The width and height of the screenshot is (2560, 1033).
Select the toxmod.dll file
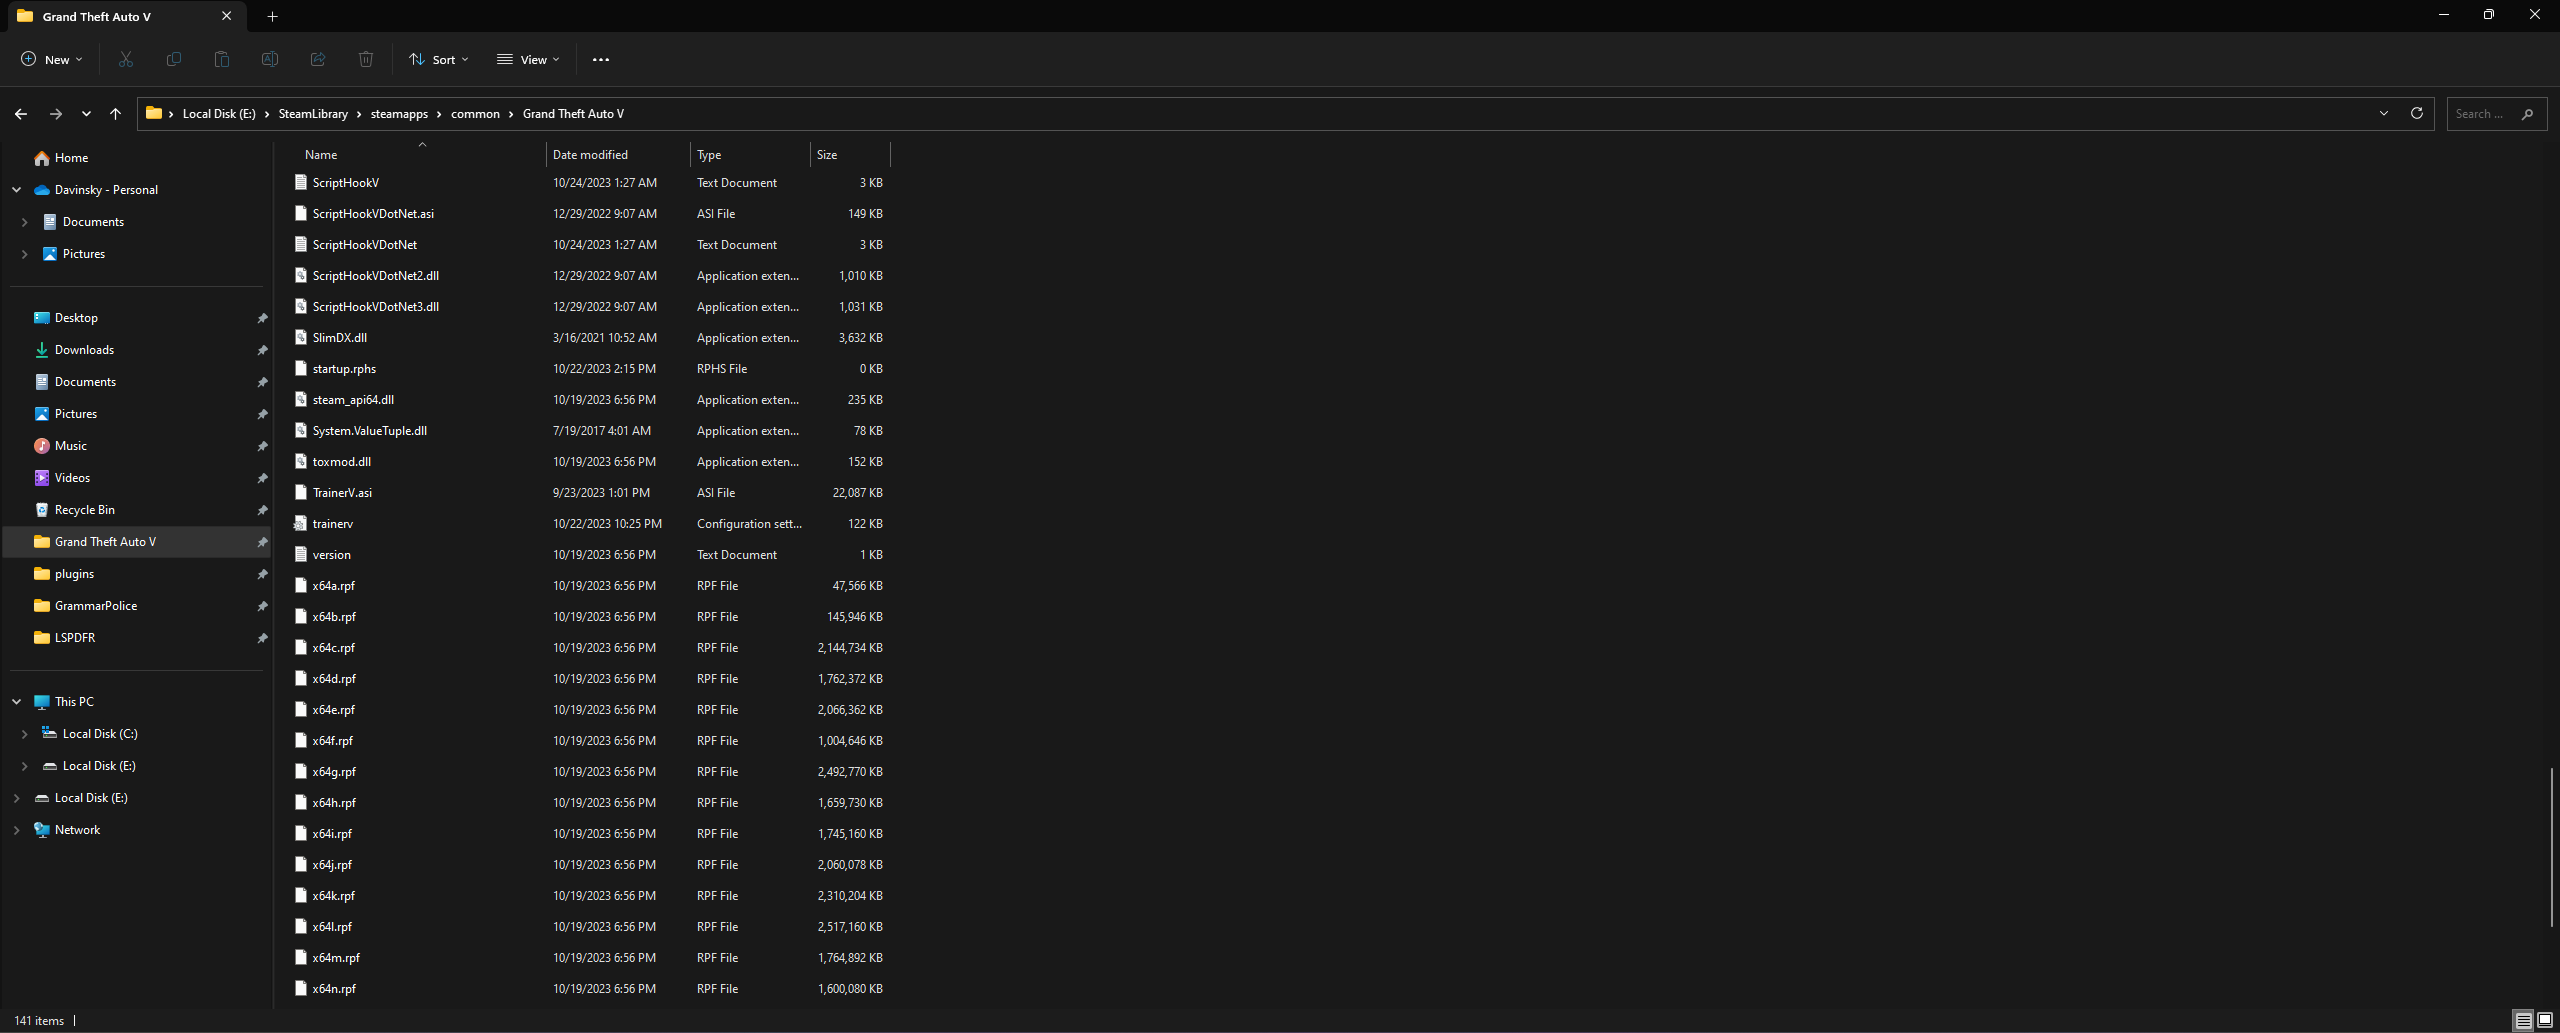[341, 462]
